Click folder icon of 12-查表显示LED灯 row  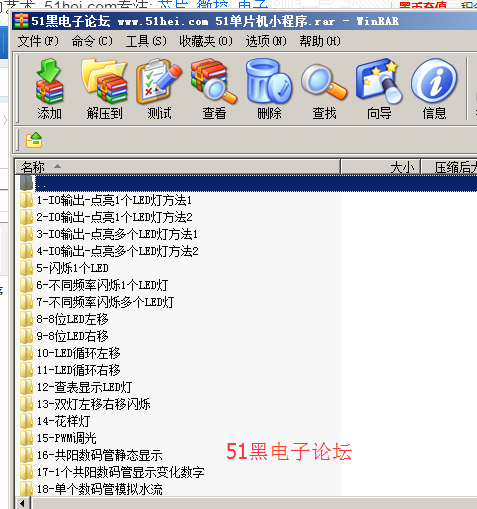pos(26,387)
